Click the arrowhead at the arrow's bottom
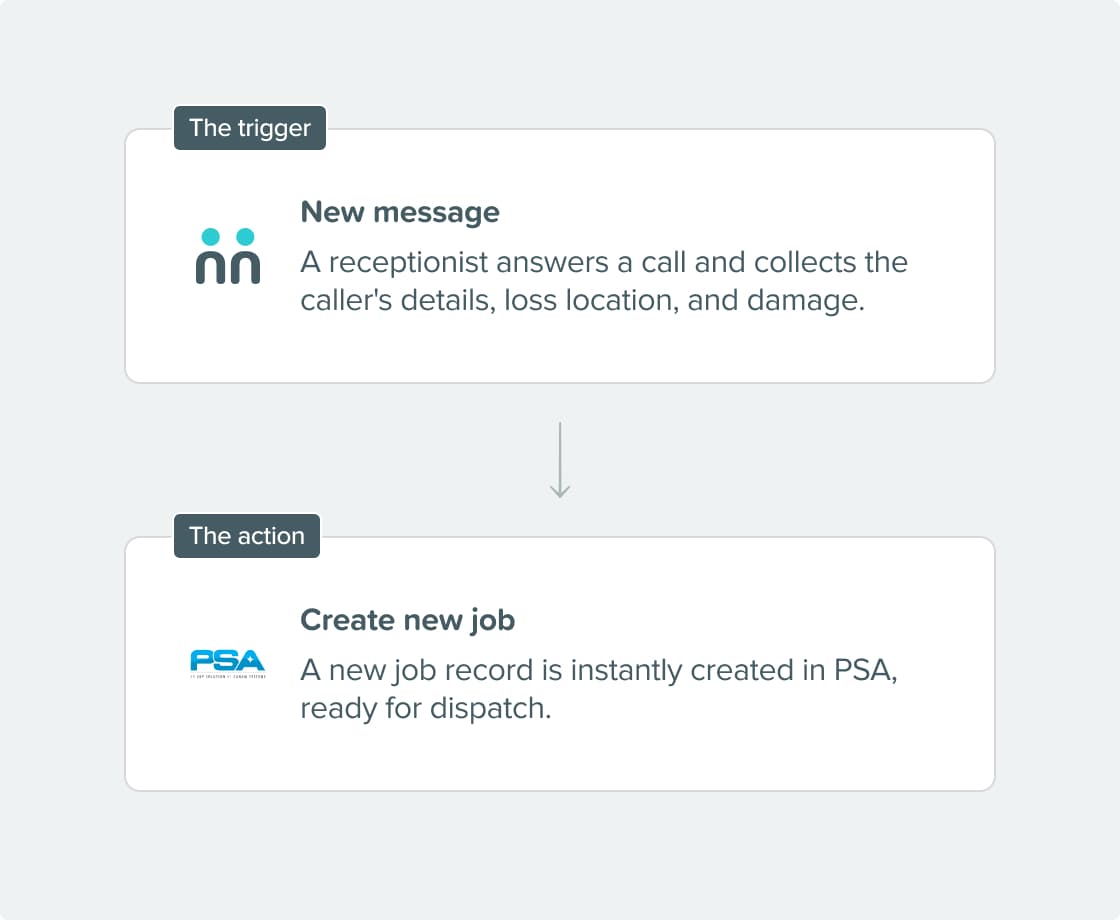 coord(560,491)
